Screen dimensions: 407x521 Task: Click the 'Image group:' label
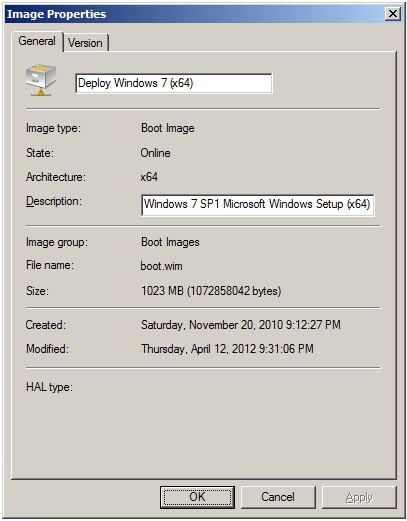57,242
